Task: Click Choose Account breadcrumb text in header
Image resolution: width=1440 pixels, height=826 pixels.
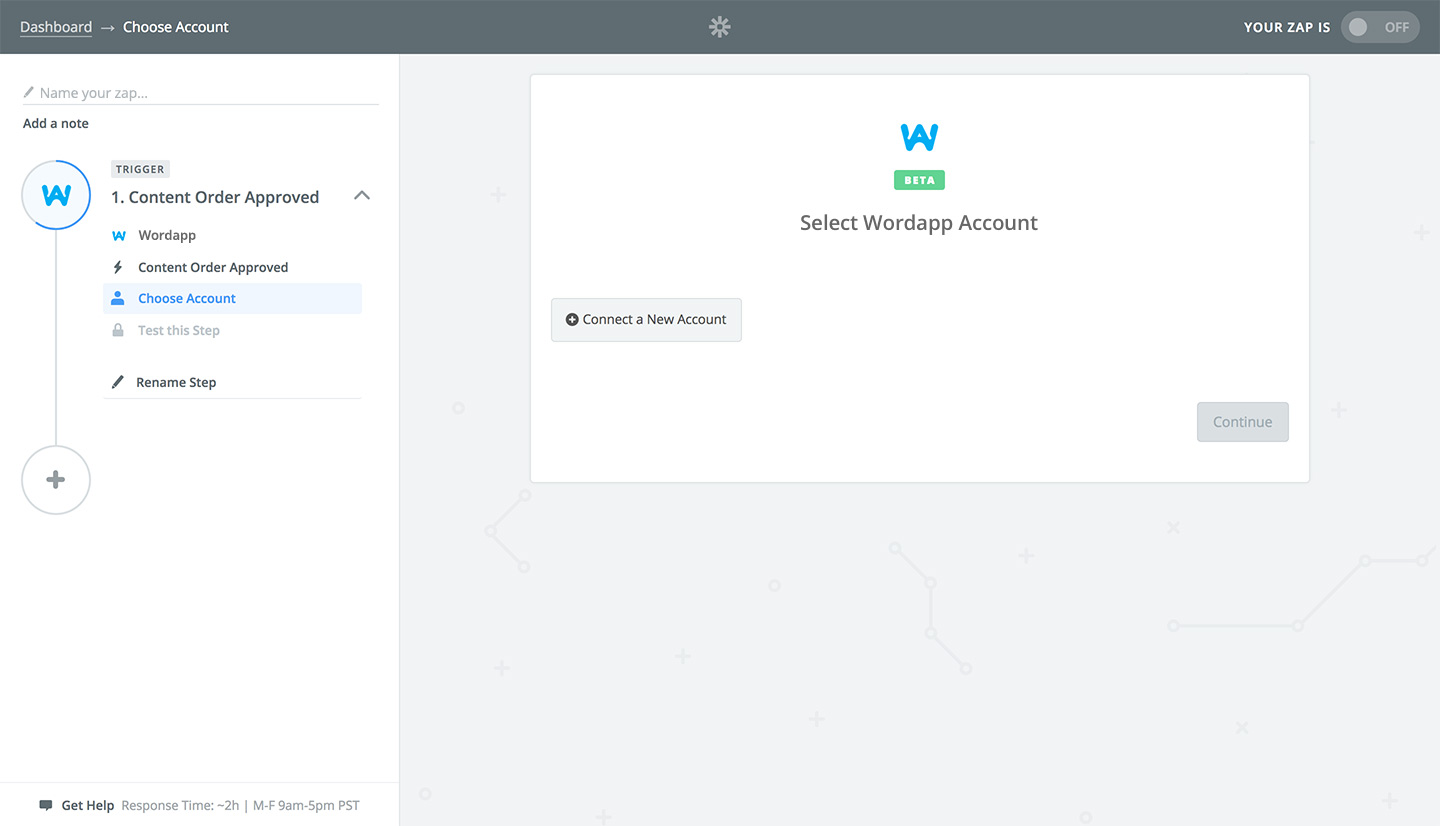Action: coord(176,27)
